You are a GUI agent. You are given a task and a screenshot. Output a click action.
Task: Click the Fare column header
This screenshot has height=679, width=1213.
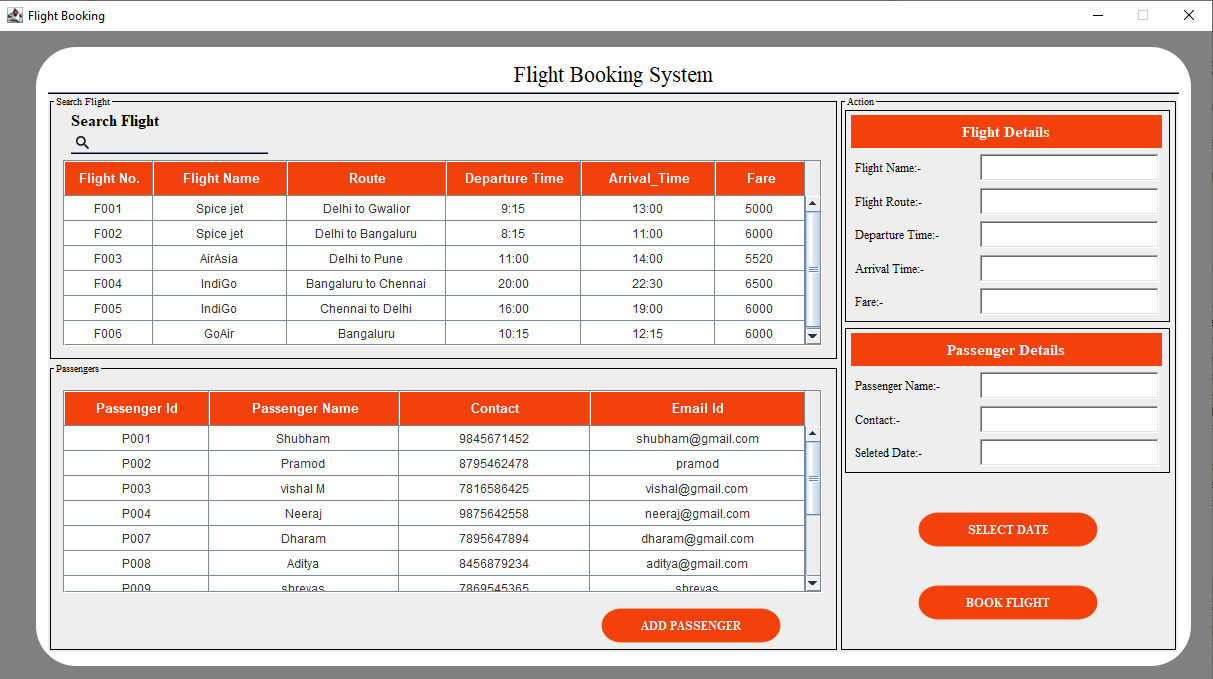click(760, 179)
